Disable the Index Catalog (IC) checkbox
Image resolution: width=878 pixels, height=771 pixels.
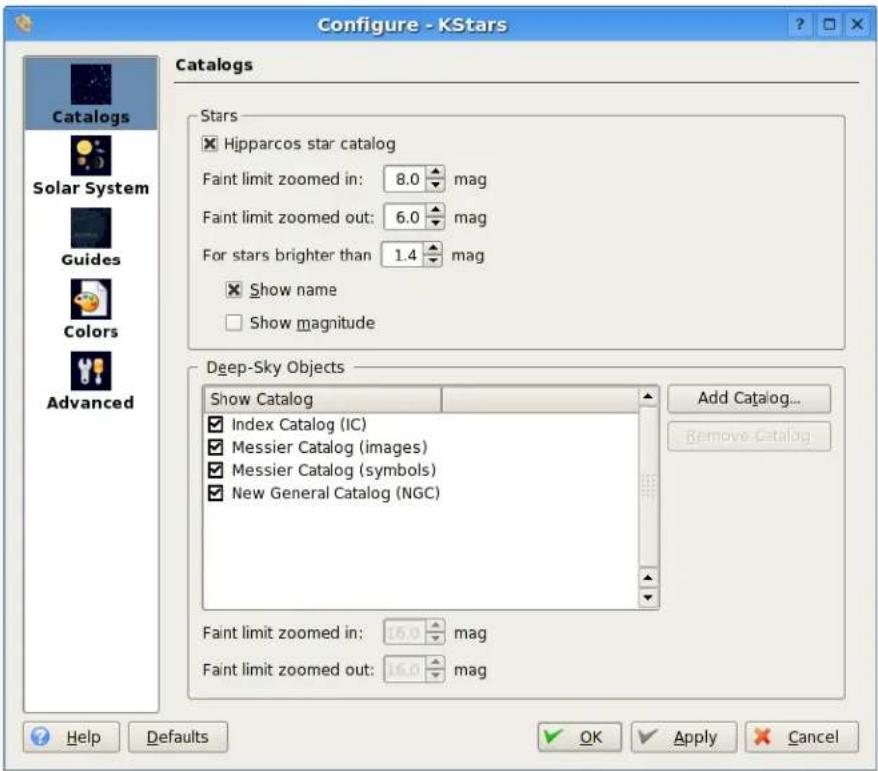(x=216, y=424)
